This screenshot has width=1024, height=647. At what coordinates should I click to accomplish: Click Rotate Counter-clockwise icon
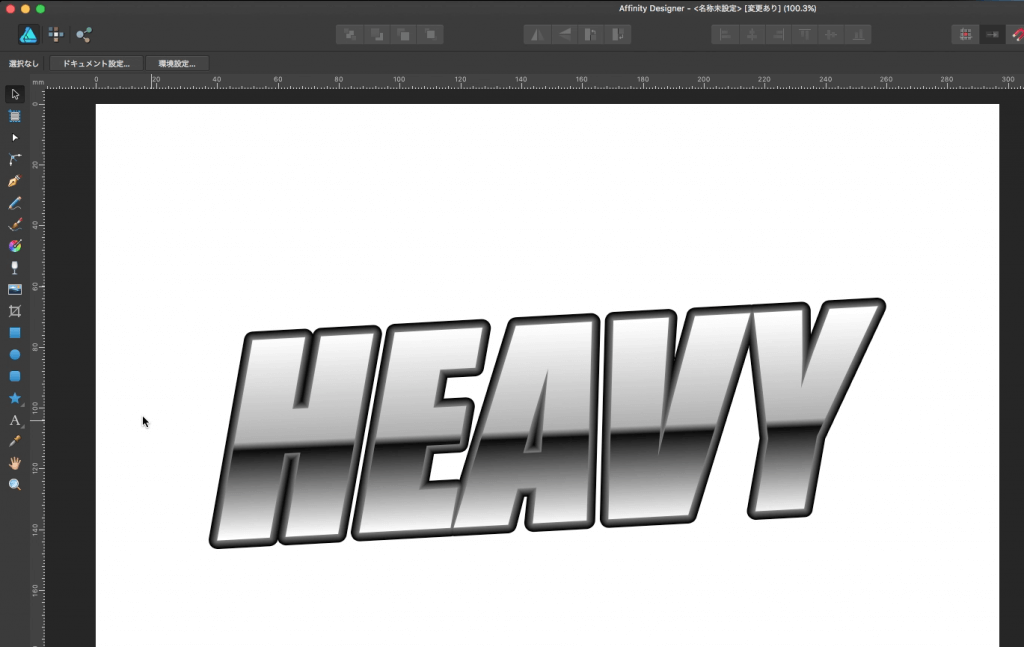coord(591,35)
